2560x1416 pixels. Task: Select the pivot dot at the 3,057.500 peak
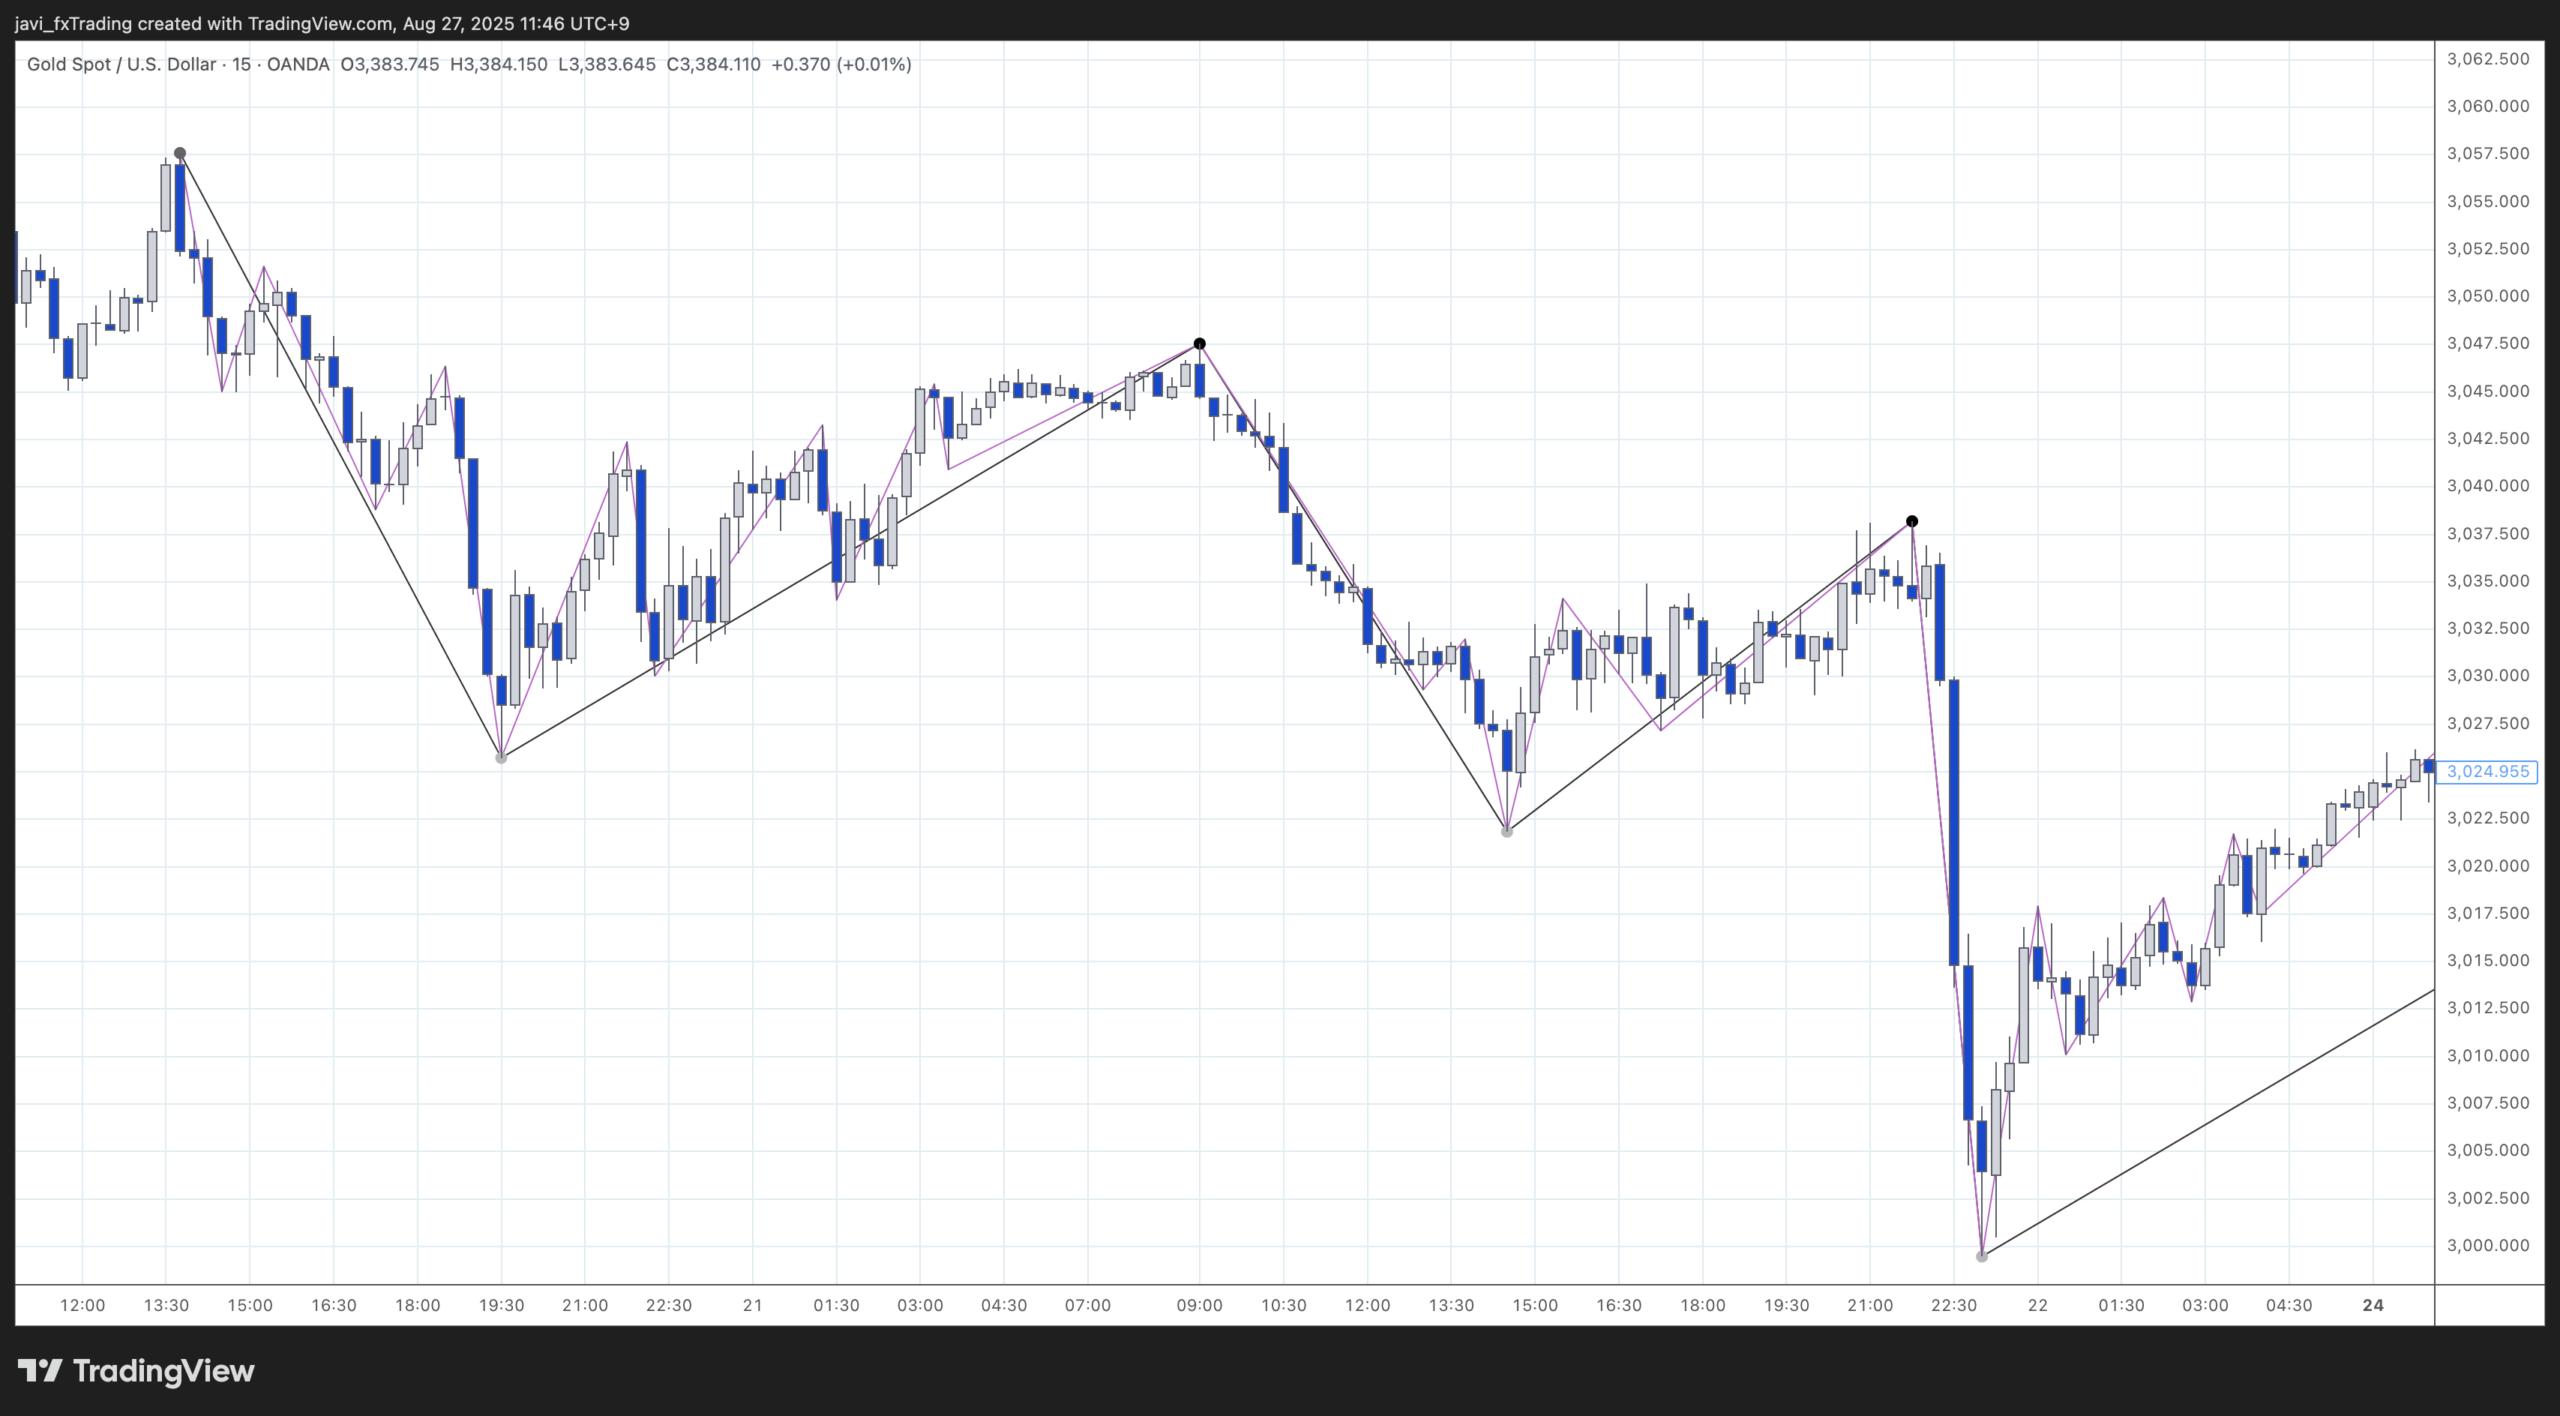[x=179, y=153]
